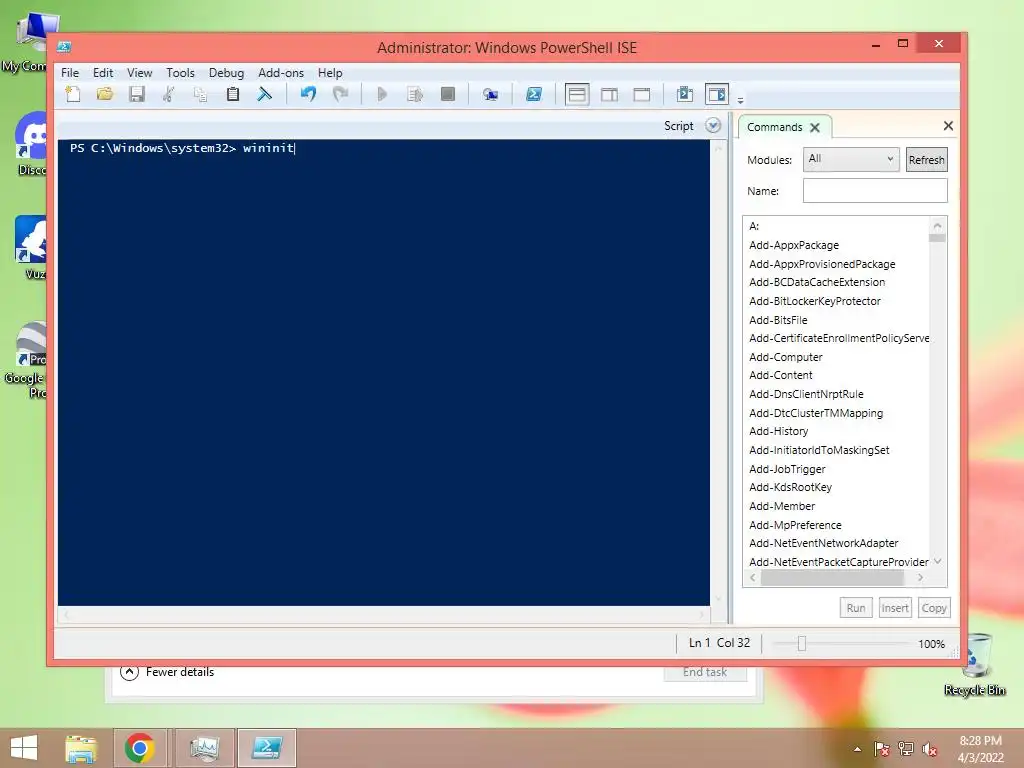Show script pane on the right icon

point(609,95)
